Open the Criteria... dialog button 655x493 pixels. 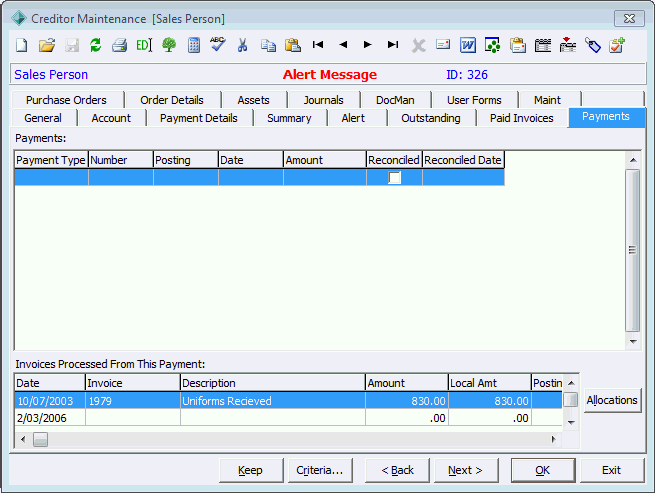(320, 470)
